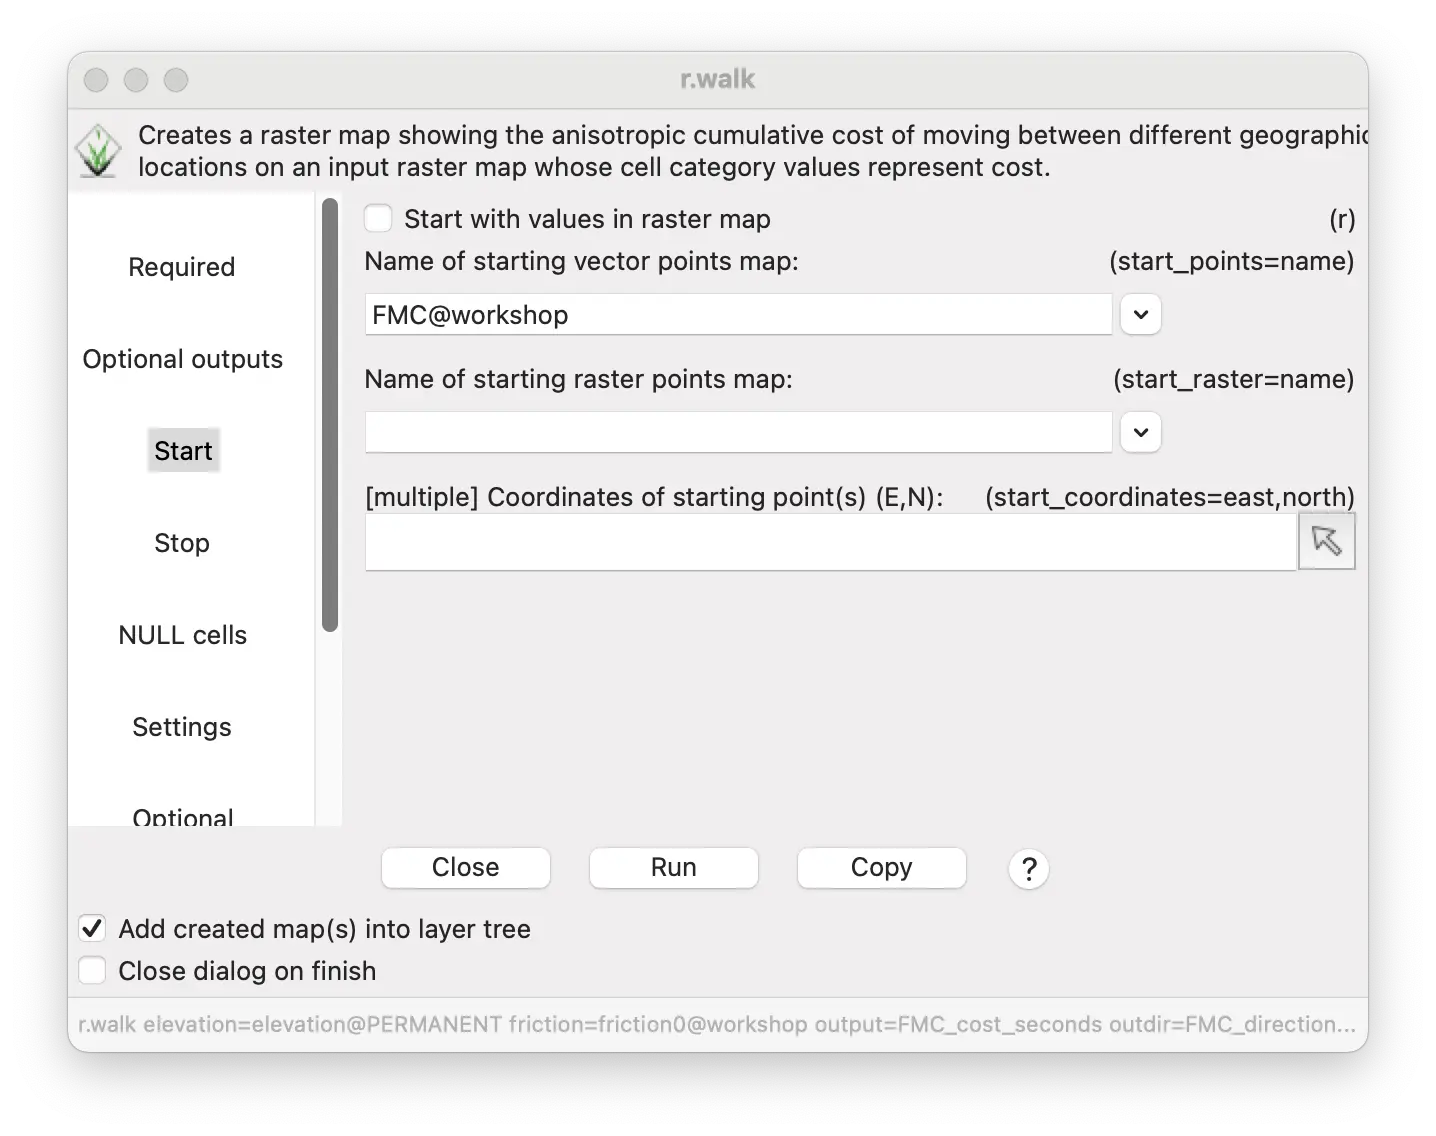Click the (start_points=name) parameter label

(1232, 261)
